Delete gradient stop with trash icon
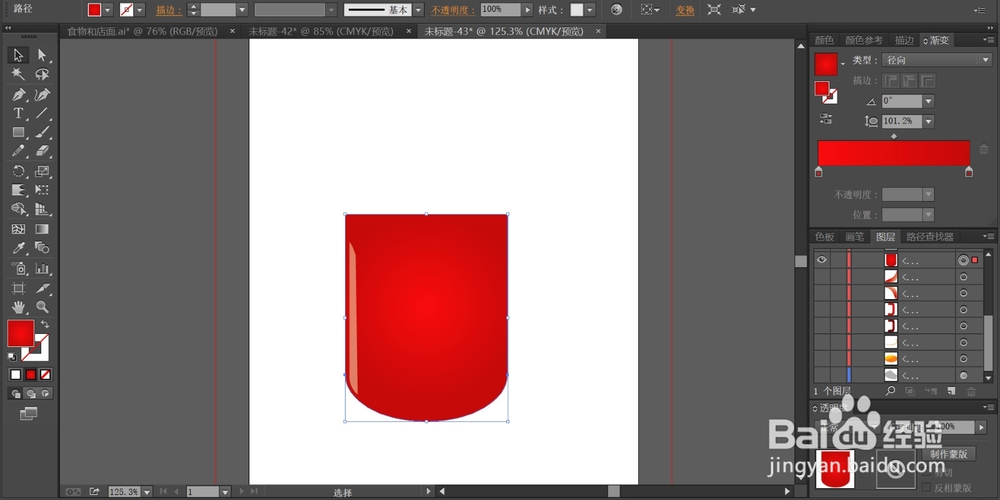The width and height of the screenshot is (1000, 500). 984,149
